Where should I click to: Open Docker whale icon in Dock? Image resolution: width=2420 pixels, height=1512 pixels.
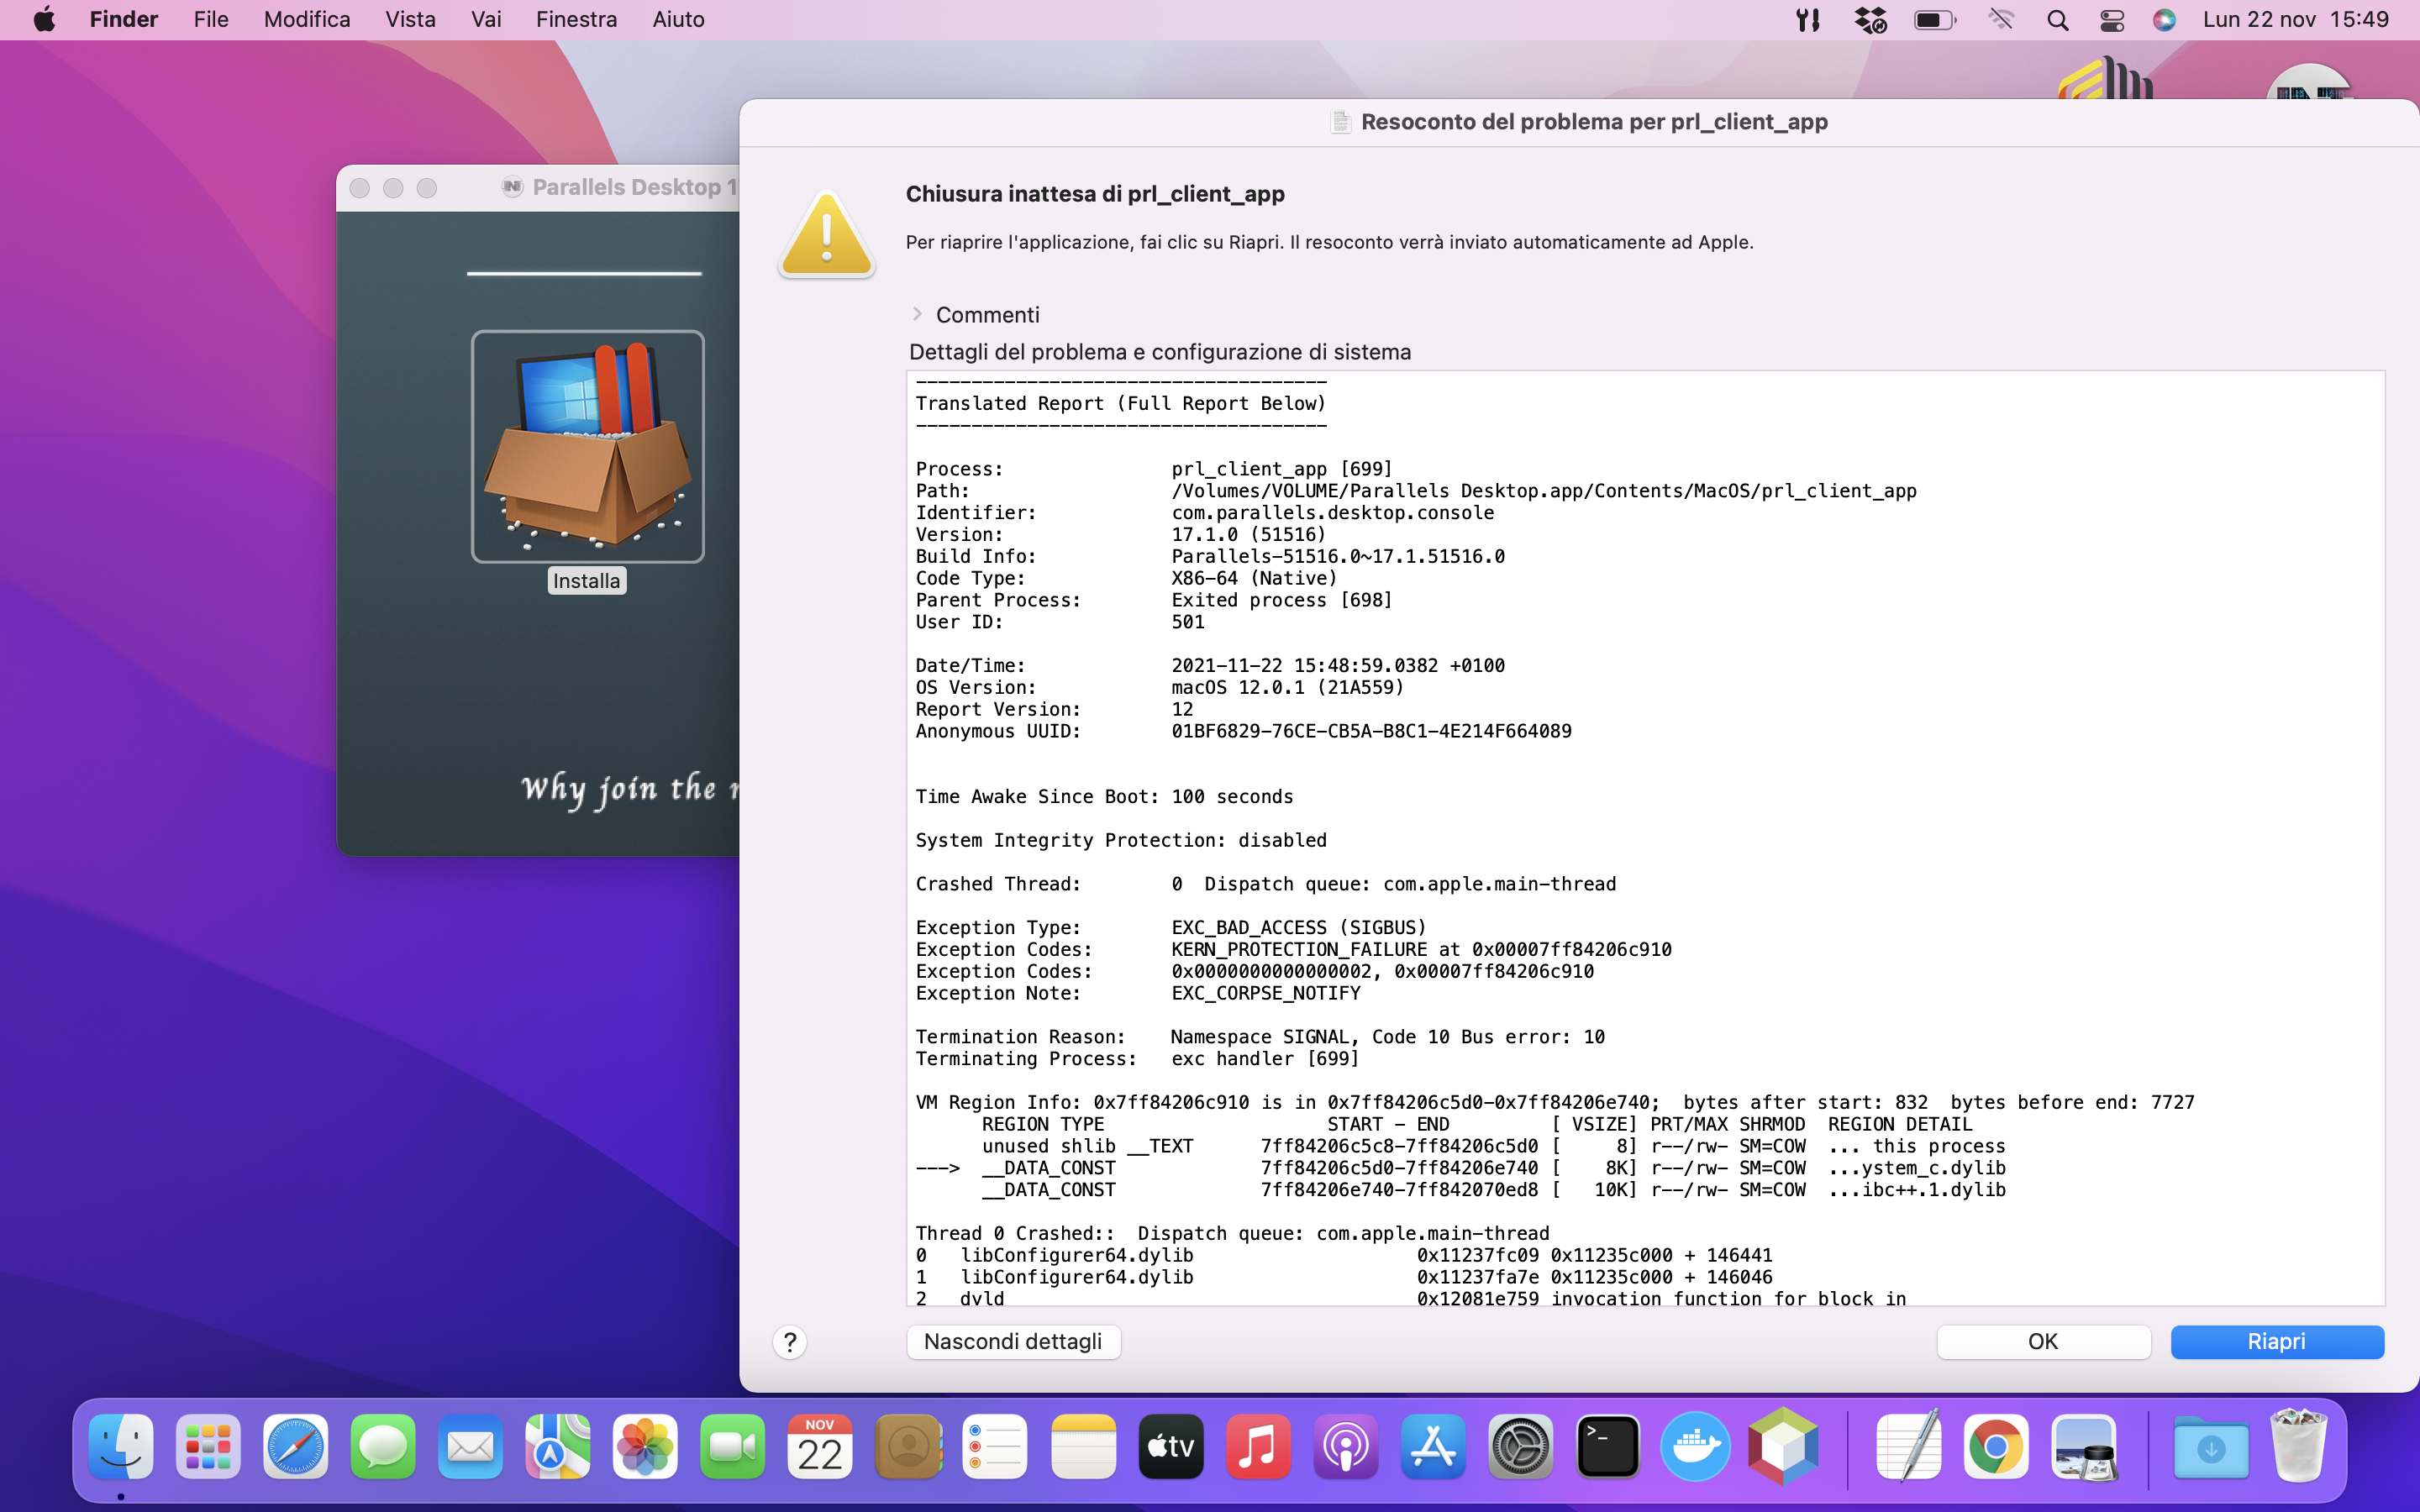1695,1446
